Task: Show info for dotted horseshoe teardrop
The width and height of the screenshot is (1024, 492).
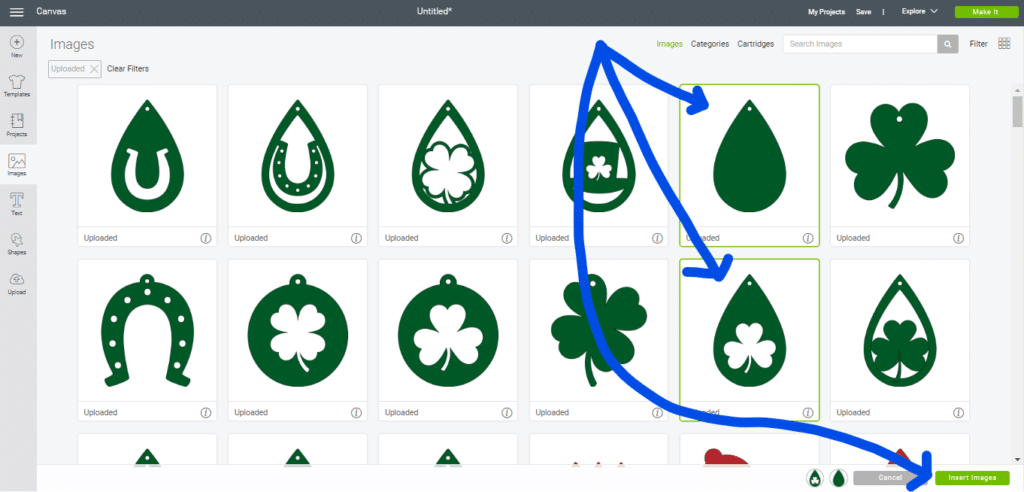Action: pyautogui.click(x=356, y=238)
